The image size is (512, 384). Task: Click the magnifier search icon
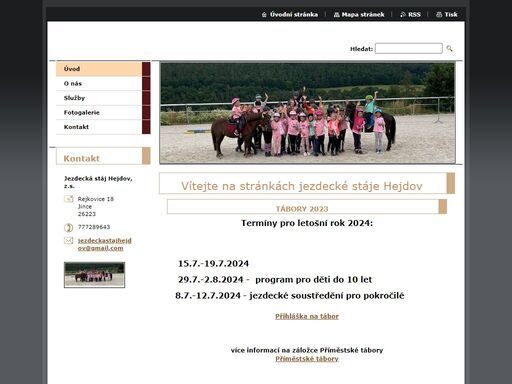(x=449, y=49)
